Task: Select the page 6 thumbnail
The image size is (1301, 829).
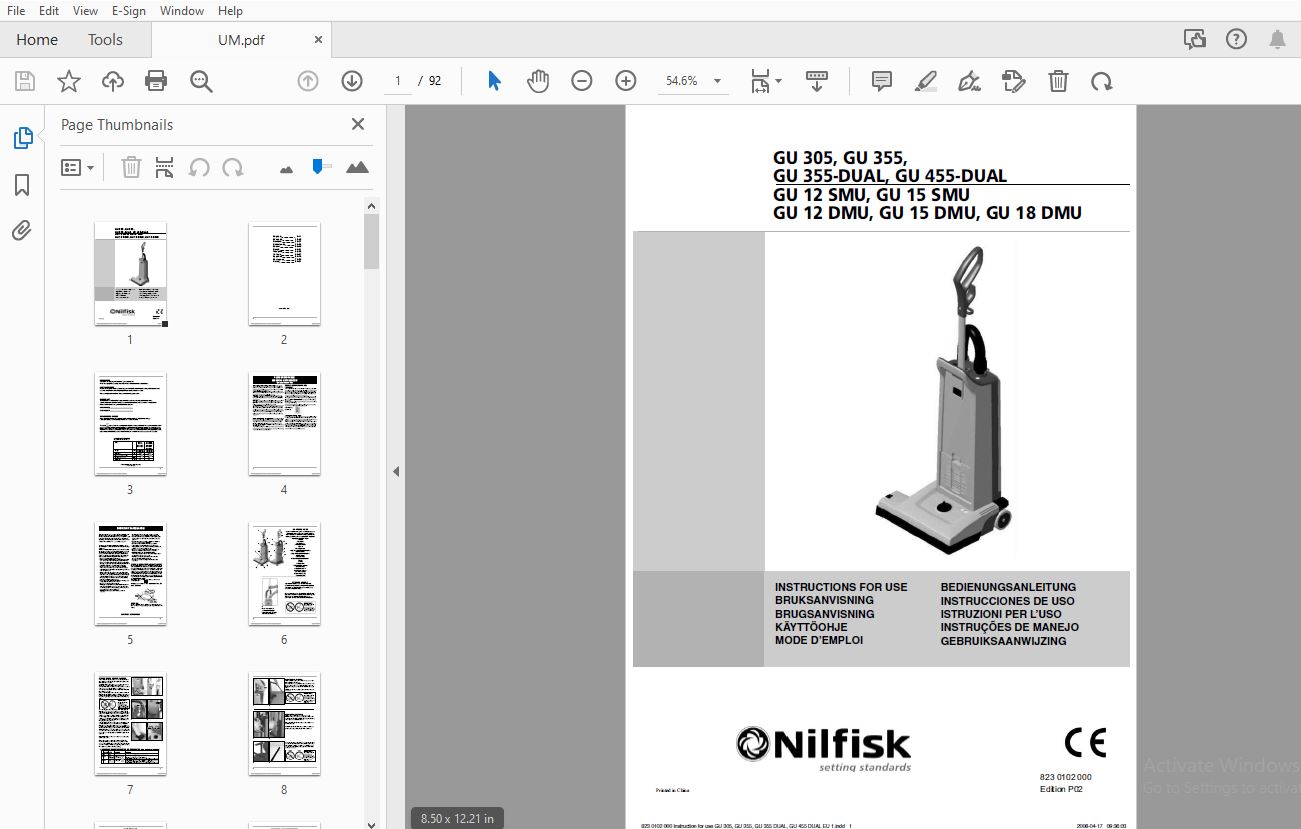Action: pos(284,574)
